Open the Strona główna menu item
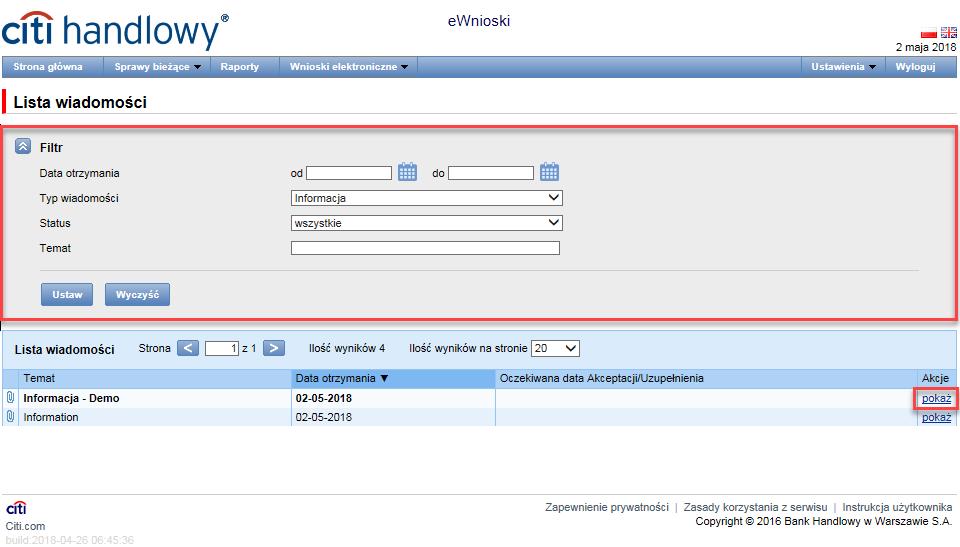The height and width of the screenshot is (547, 960). [48, 67]
